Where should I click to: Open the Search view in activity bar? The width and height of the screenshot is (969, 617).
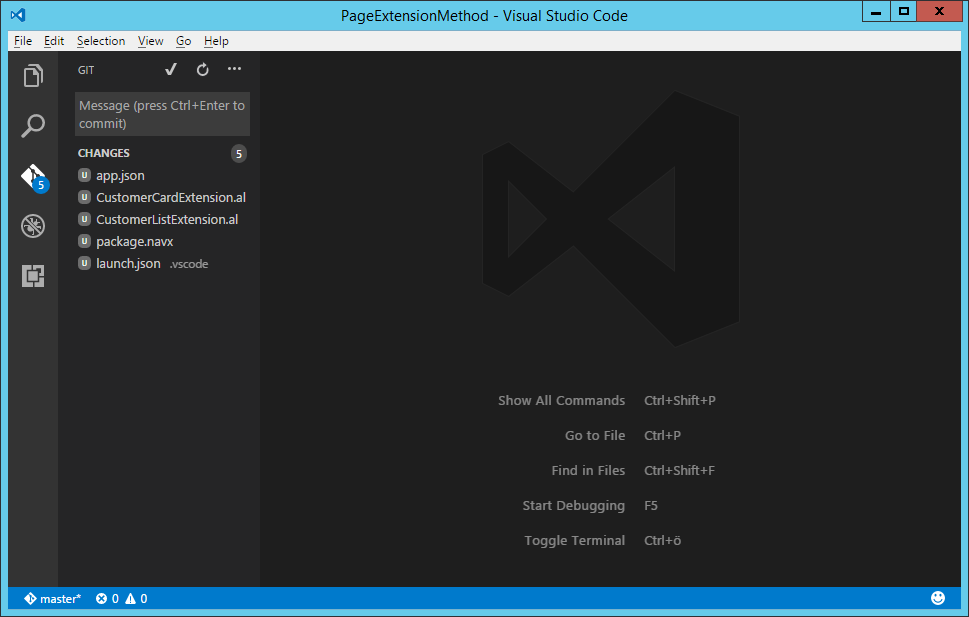coord(33,126)
